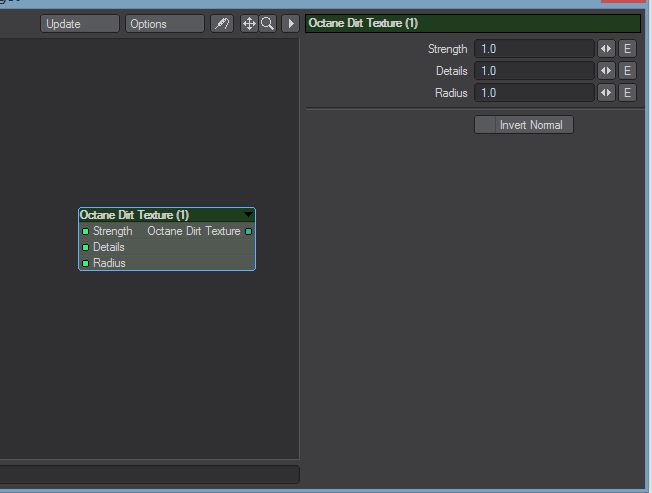Click the Strength mini slider arrows
This screenshot has width=652, height=493.
[x=606, y=49]
